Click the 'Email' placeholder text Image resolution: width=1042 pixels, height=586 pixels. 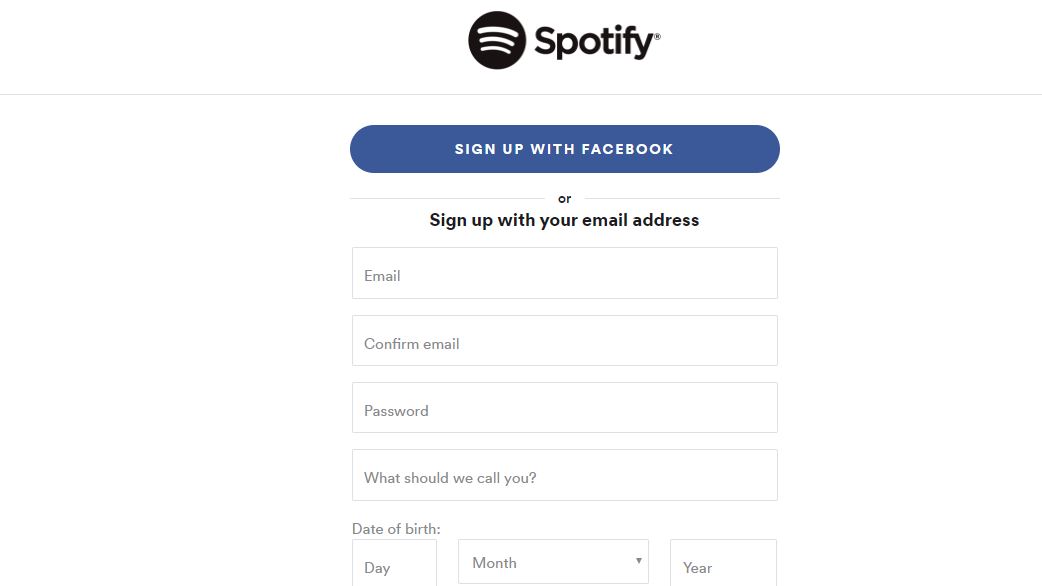point(382,276)
